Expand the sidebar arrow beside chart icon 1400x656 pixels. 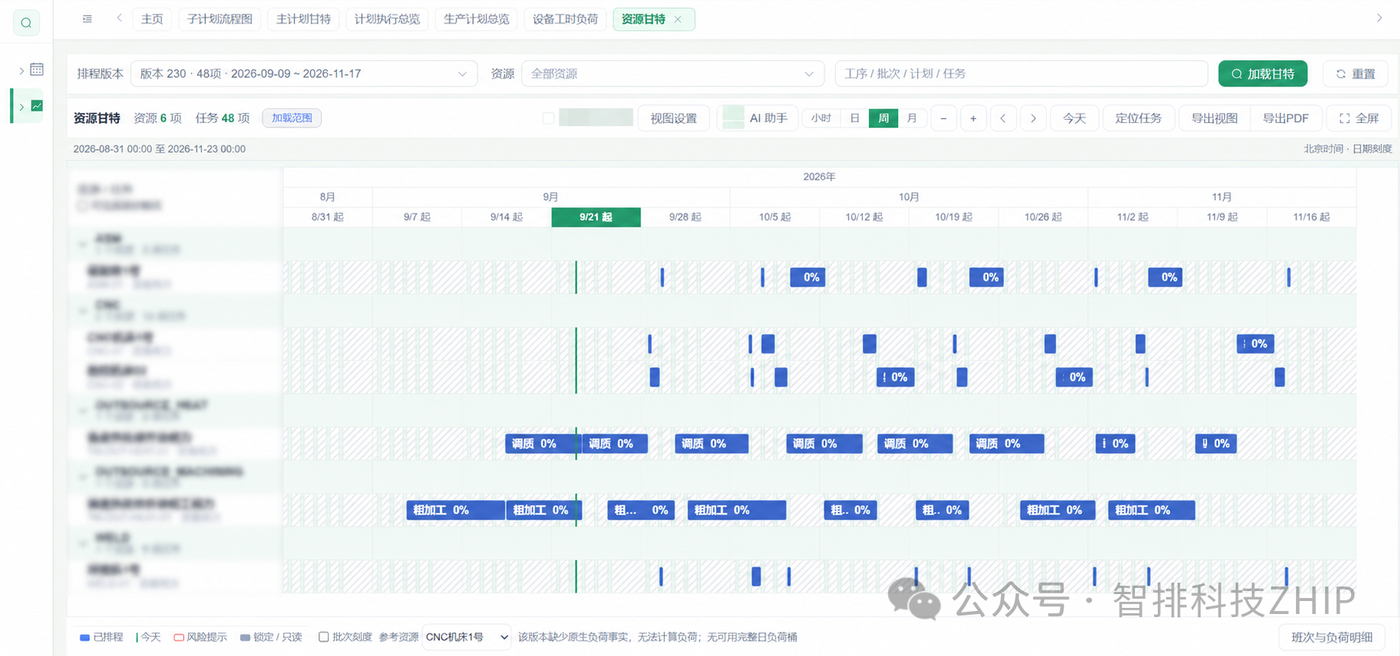[21, 106]
